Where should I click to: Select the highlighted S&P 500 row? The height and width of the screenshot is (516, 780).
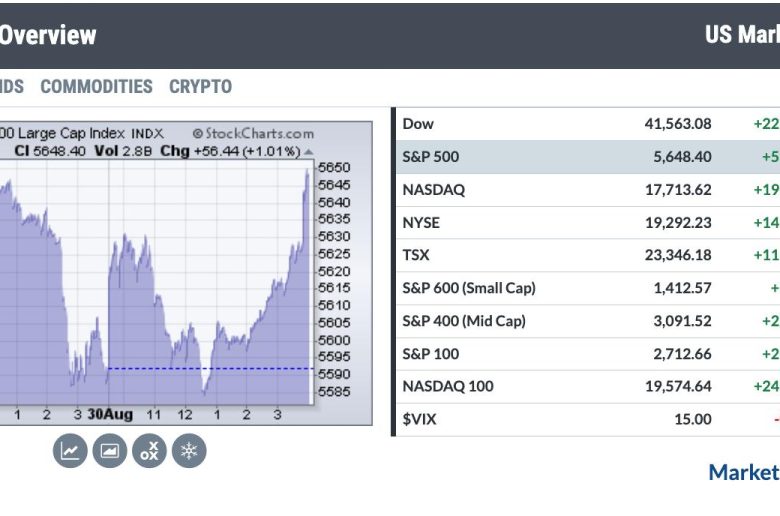(x=588, y=157)
